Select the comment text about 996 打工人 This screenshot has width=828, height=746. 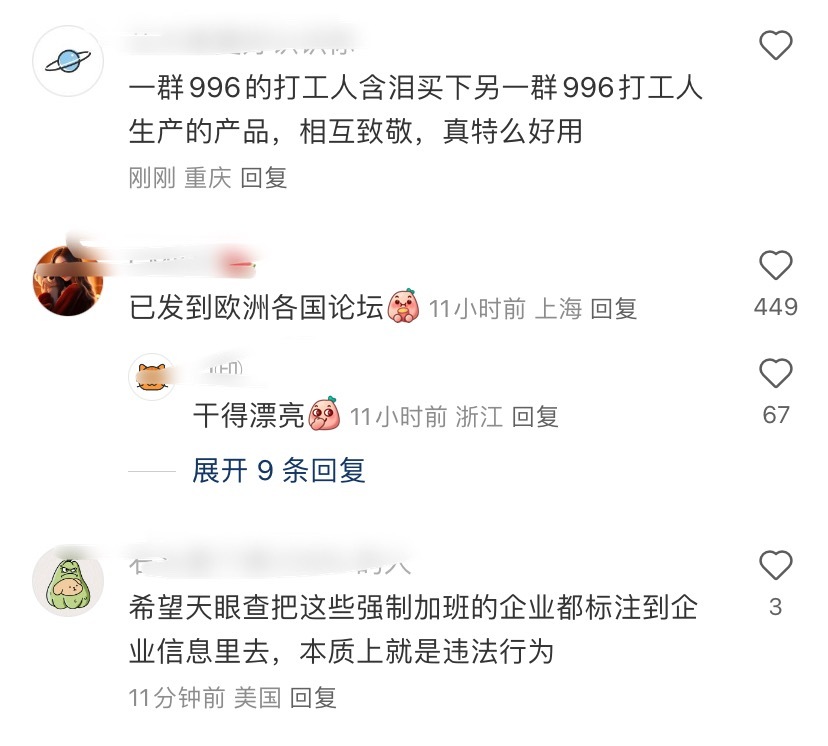[x=416, y=109]
